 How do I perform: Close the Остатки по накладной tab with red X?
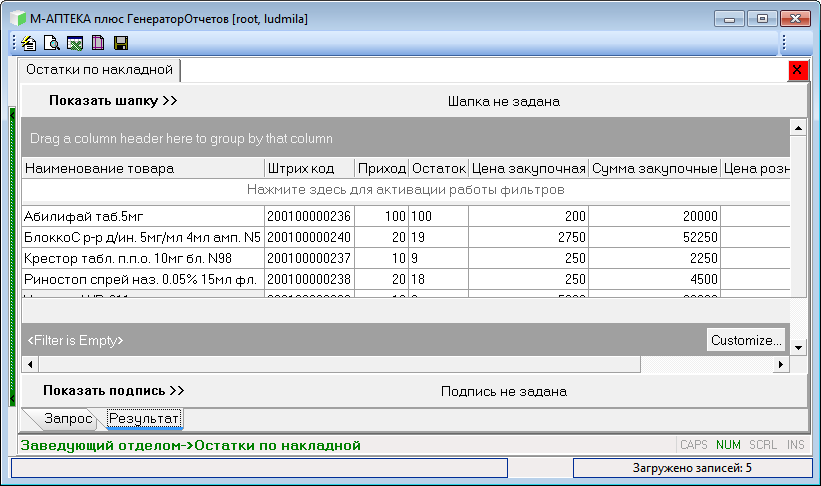point(798,70)
